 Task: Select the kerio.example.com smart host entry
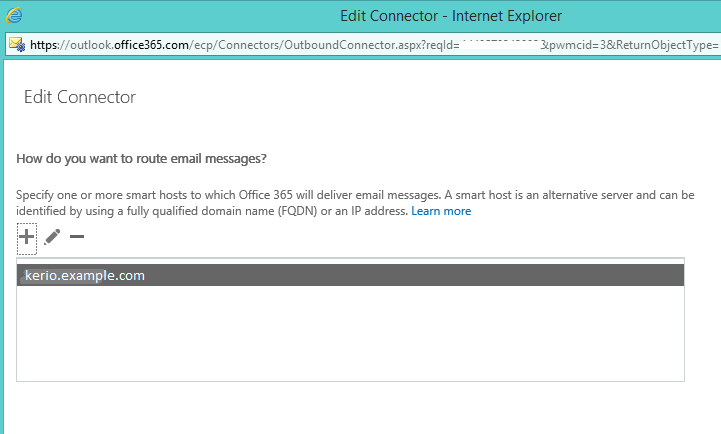pyautogui.click(x=350, y=275)
